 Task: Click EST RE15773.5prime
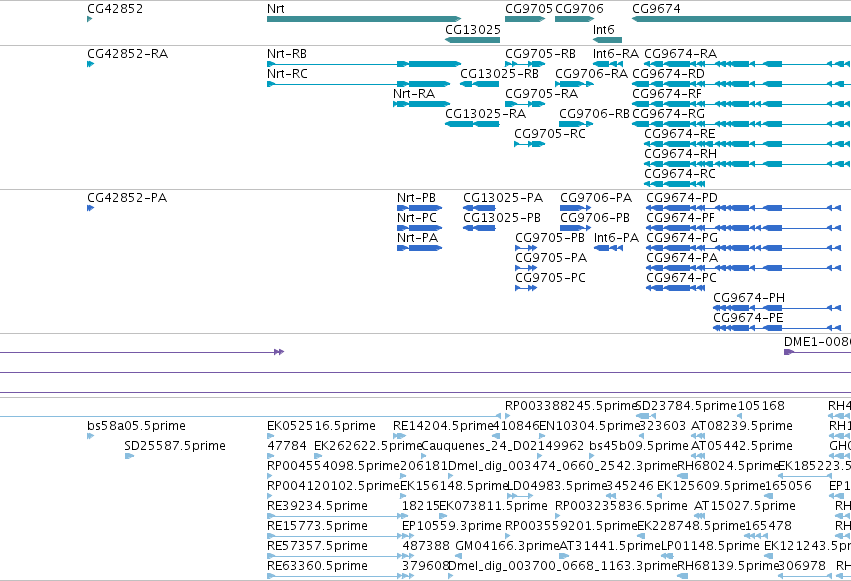click(341, 537)
